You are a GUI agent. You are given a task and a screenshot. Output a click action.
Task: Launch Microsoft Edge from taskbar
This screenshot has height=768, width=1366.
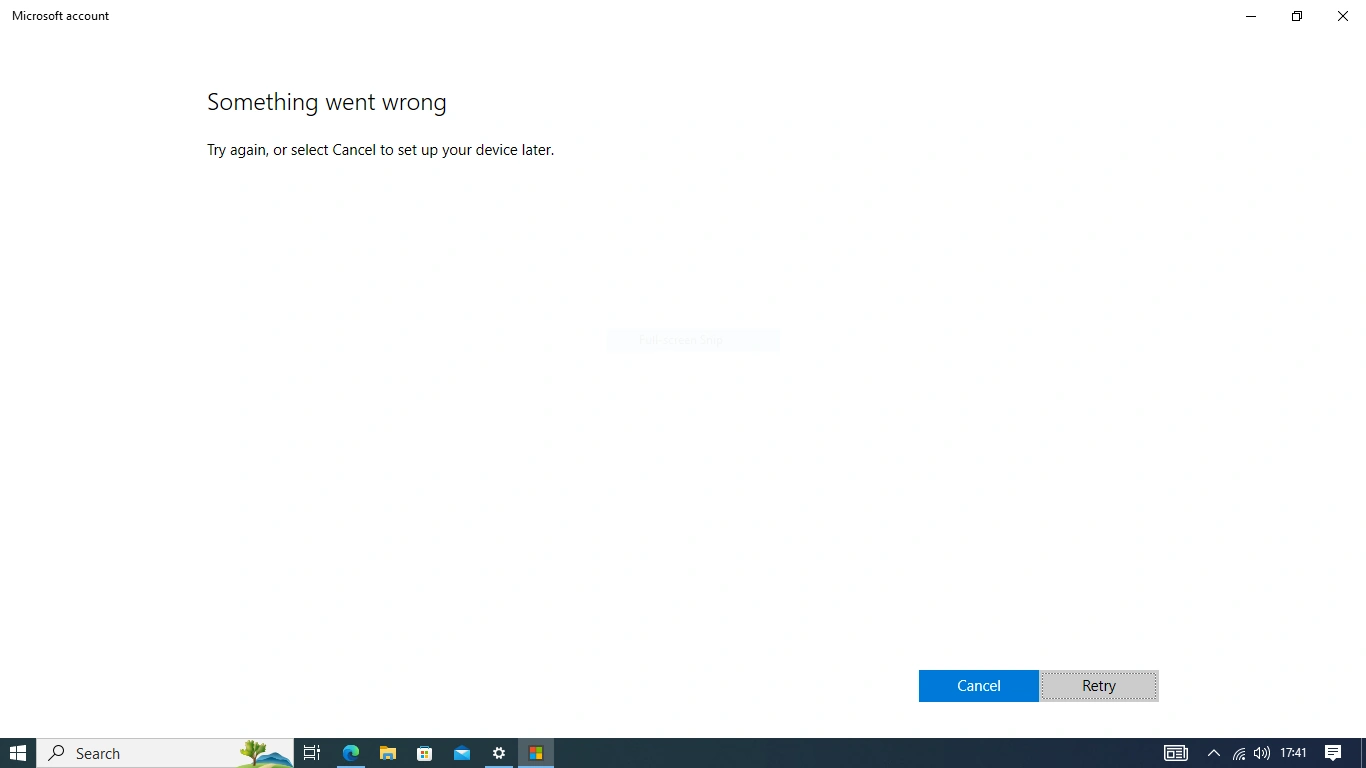[x=351, y=753]
